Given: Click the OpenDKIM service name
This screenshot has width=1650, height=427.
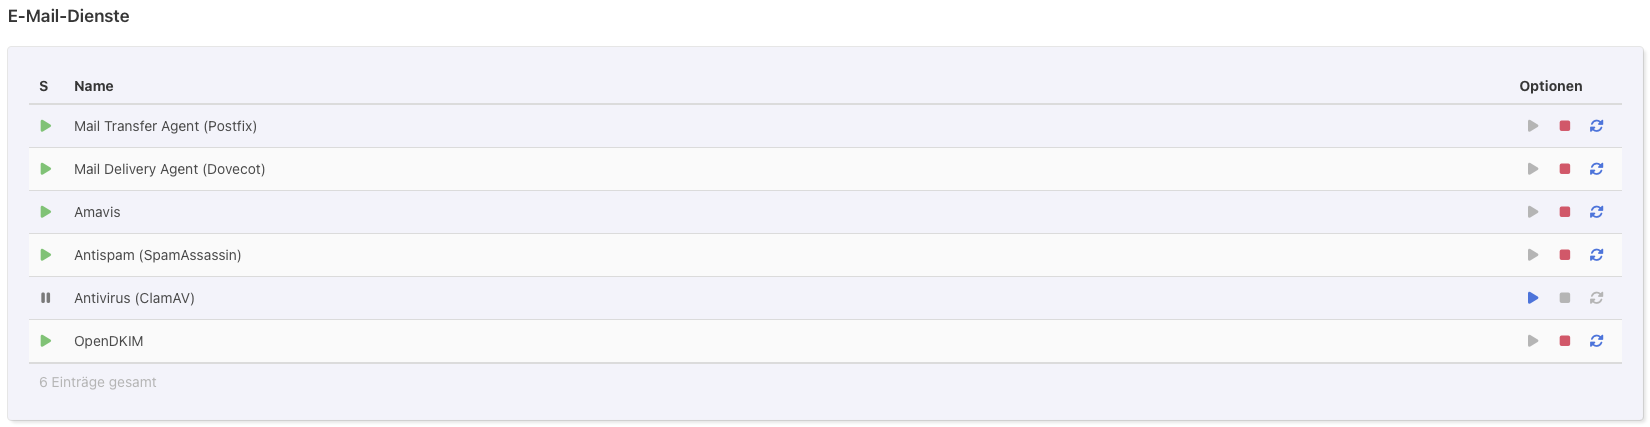Looking at the screenshot, I should pyautogui.click(x=108, y=341).
